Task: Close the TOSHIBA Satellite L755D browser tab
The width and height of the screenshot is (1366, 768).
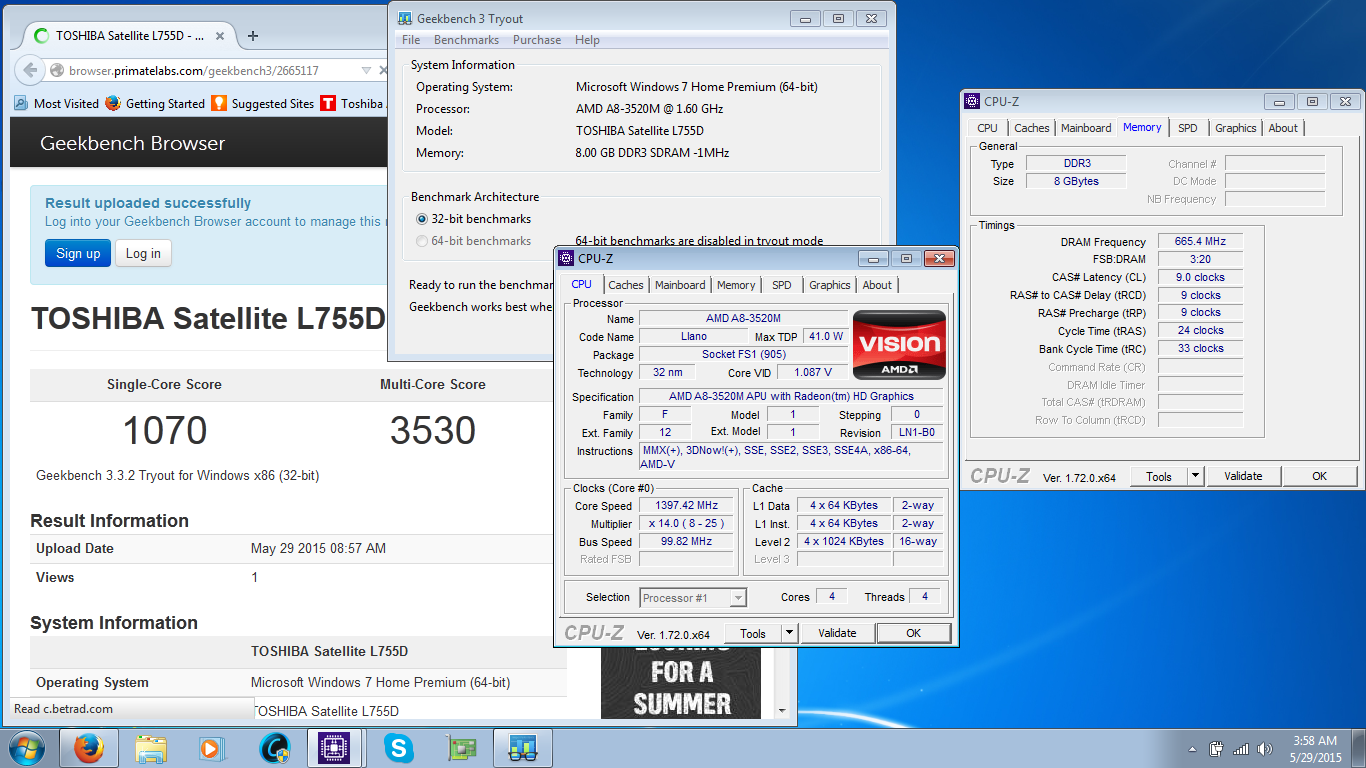Action: click(x=221, y=36)
